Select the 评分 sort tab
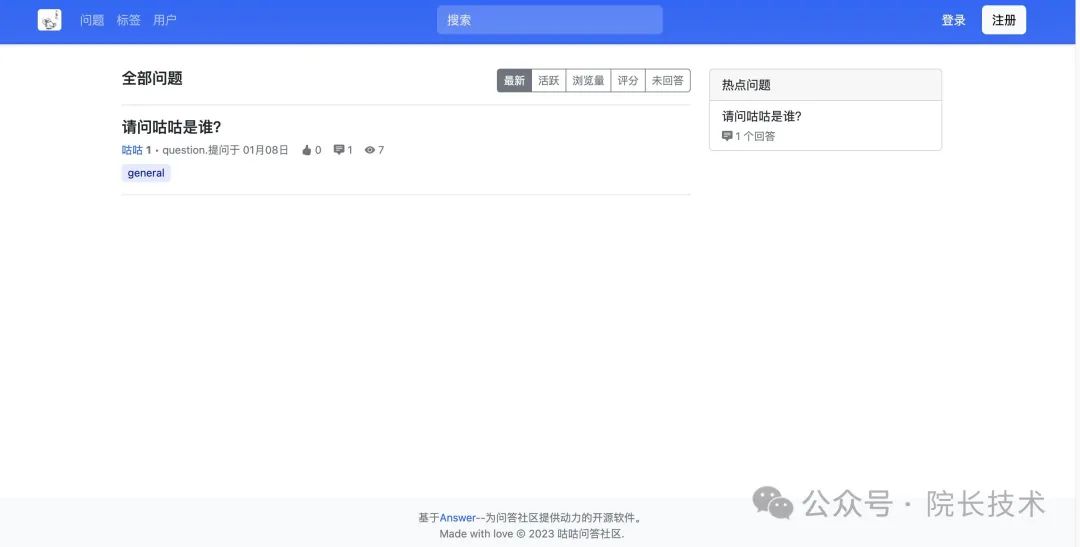Screen dimensions: 1080x547 [628, 81]
